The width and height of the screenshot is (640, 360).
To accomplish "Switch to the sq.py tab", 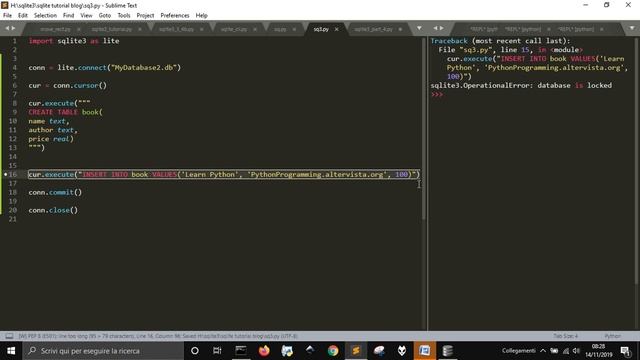I will [280, 29].
